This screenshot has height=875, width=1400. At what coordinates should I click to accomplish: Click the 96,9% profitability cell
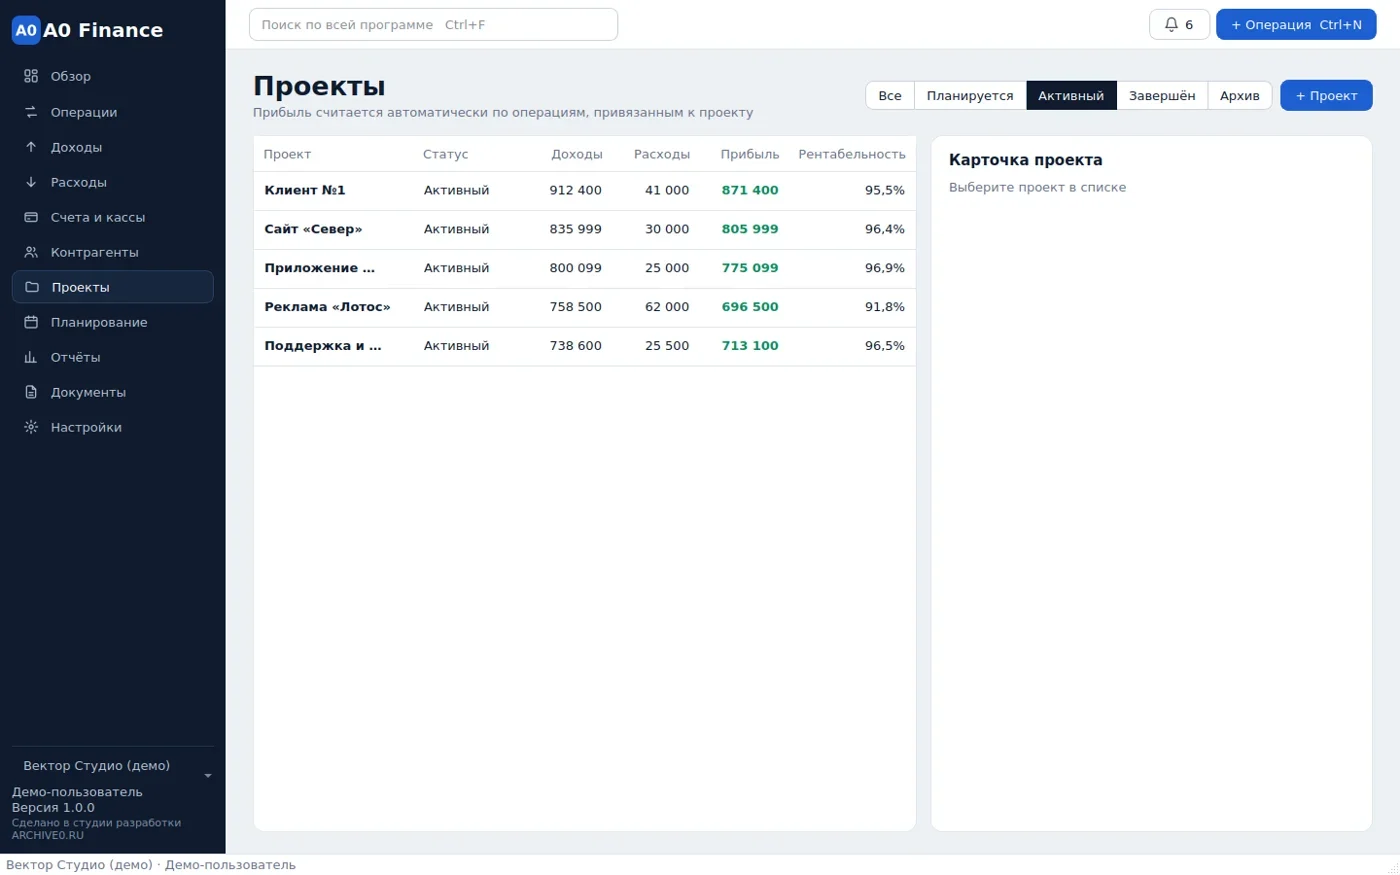click(885, 268)
